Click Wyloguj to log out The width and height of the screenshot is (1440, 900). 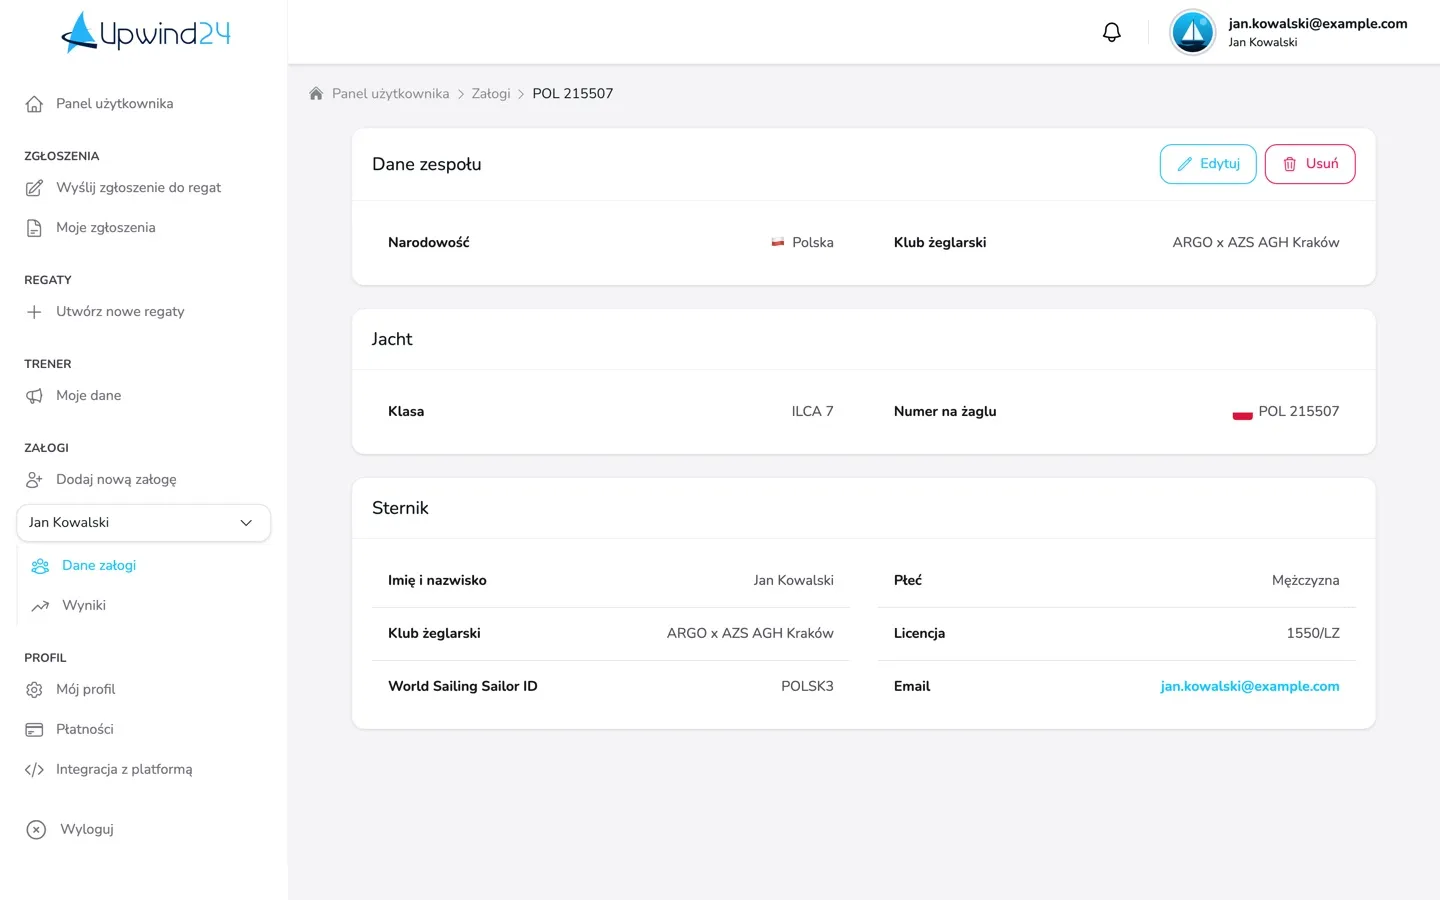pos(87,829)
